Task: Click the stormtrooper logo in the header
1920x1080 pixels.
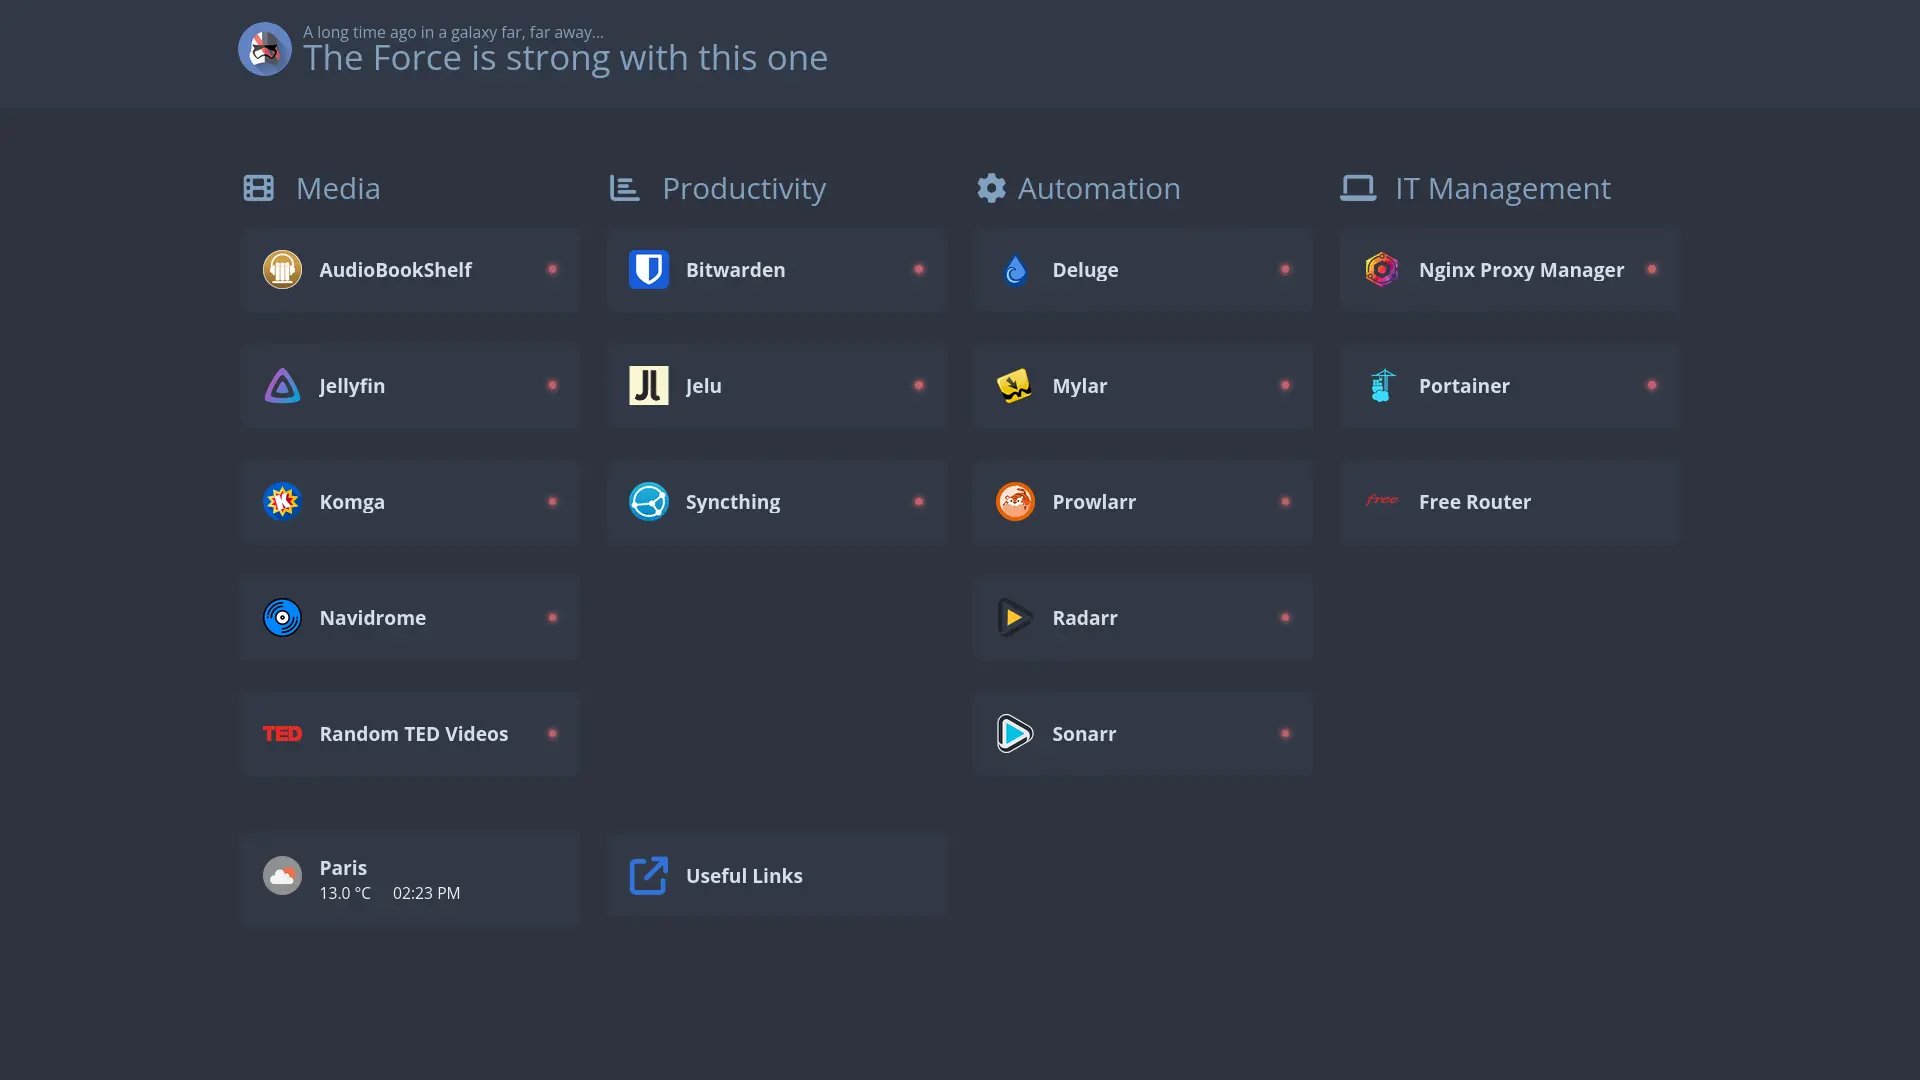Action: 263,49
